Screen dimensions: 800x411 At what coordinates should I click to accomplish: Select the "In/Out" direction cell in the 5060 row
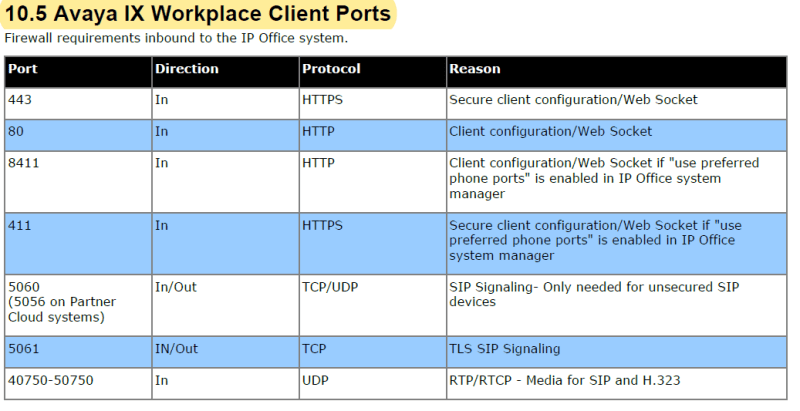point(225,305)
